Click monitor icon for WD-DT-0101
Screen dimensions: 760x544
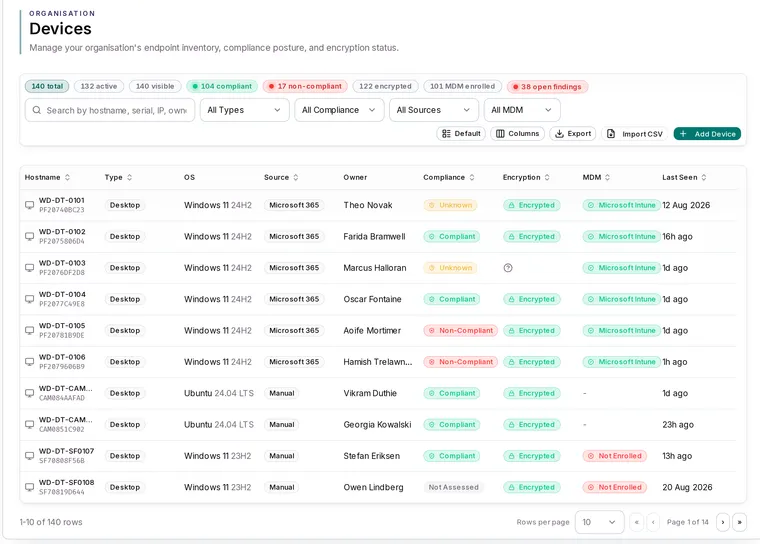[x=30, y=205]
